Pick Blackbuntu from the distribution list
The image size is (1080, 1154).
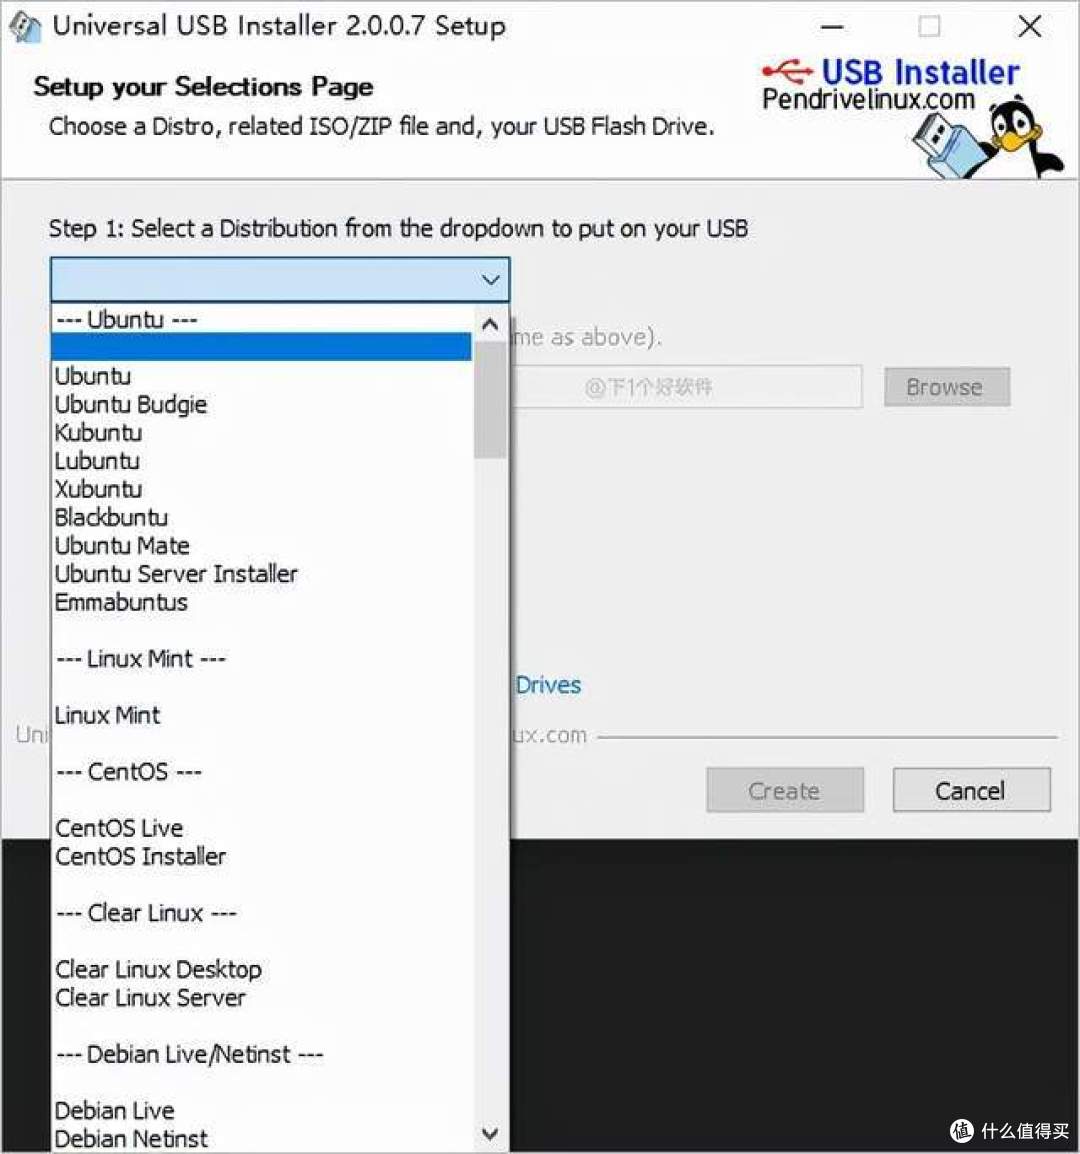[x=261, y=517]
